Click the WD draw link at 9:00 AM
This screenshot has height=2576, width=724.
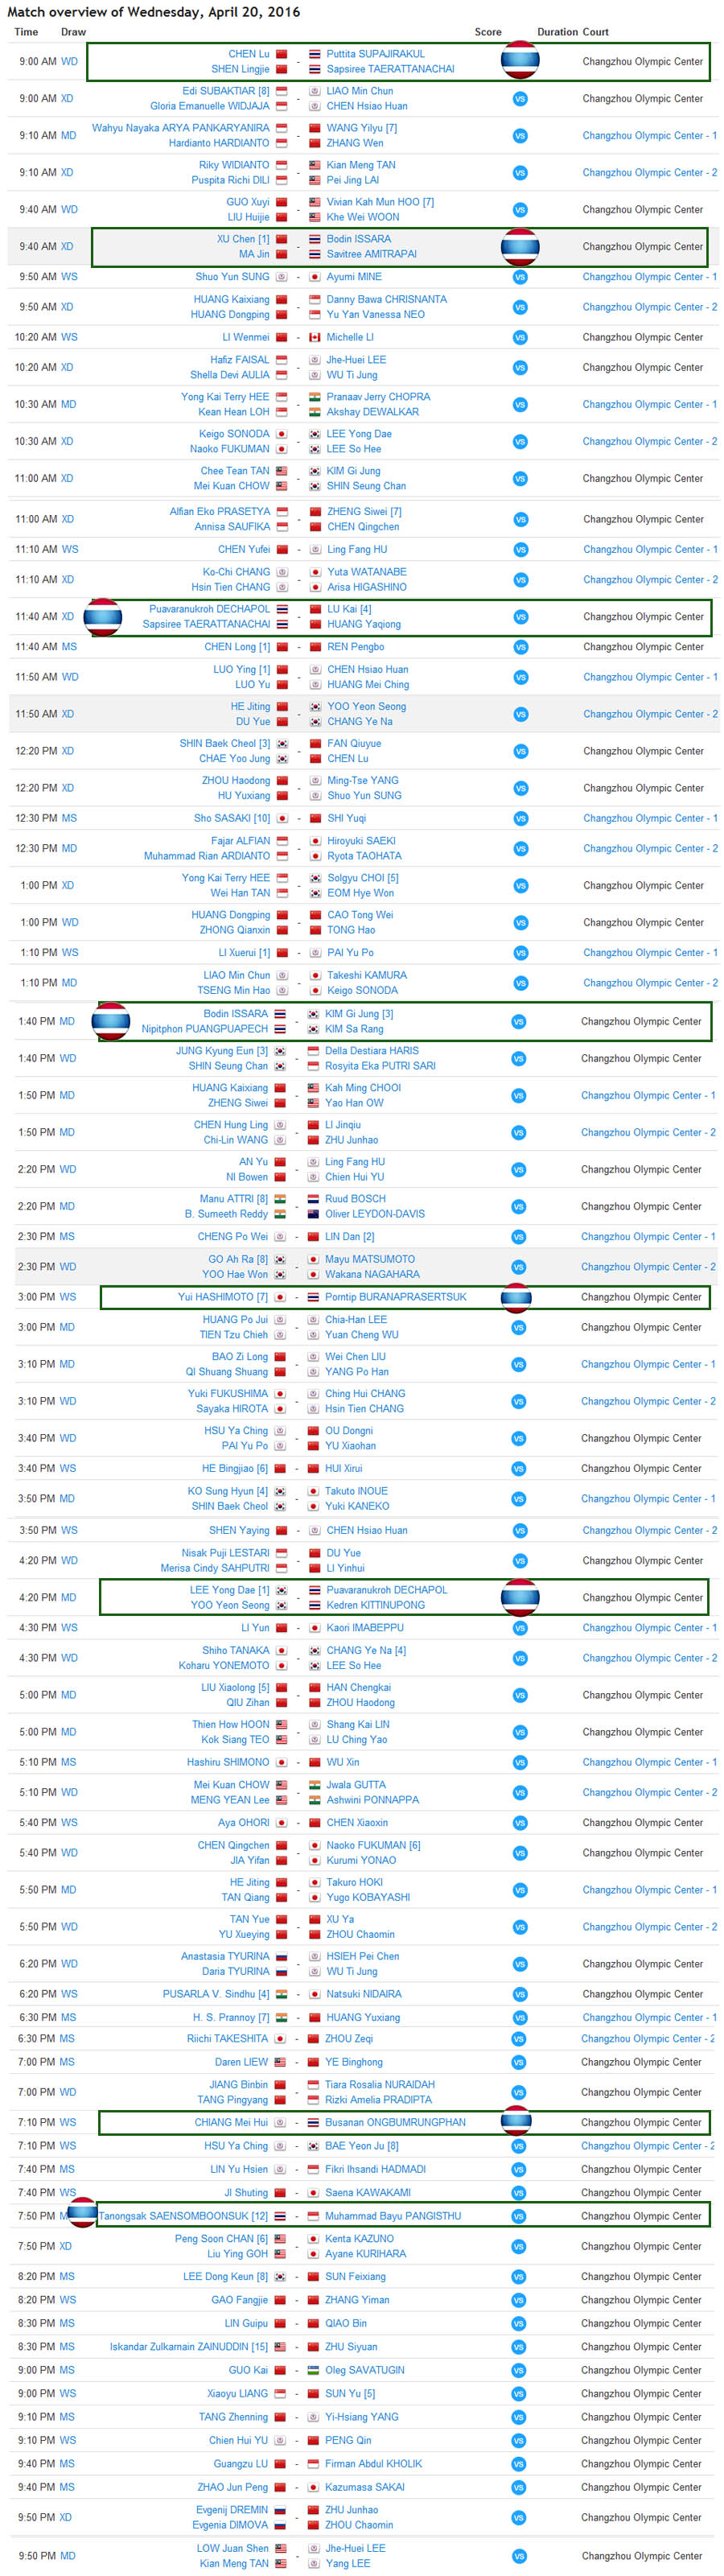69,61
